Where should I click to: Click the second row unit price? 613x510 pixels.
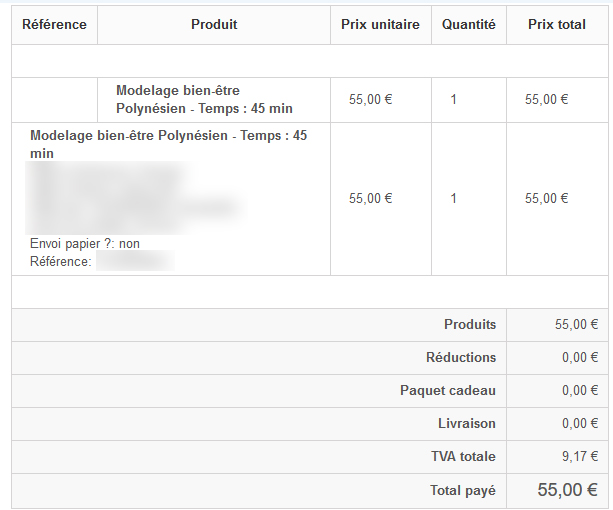[370, 198]
